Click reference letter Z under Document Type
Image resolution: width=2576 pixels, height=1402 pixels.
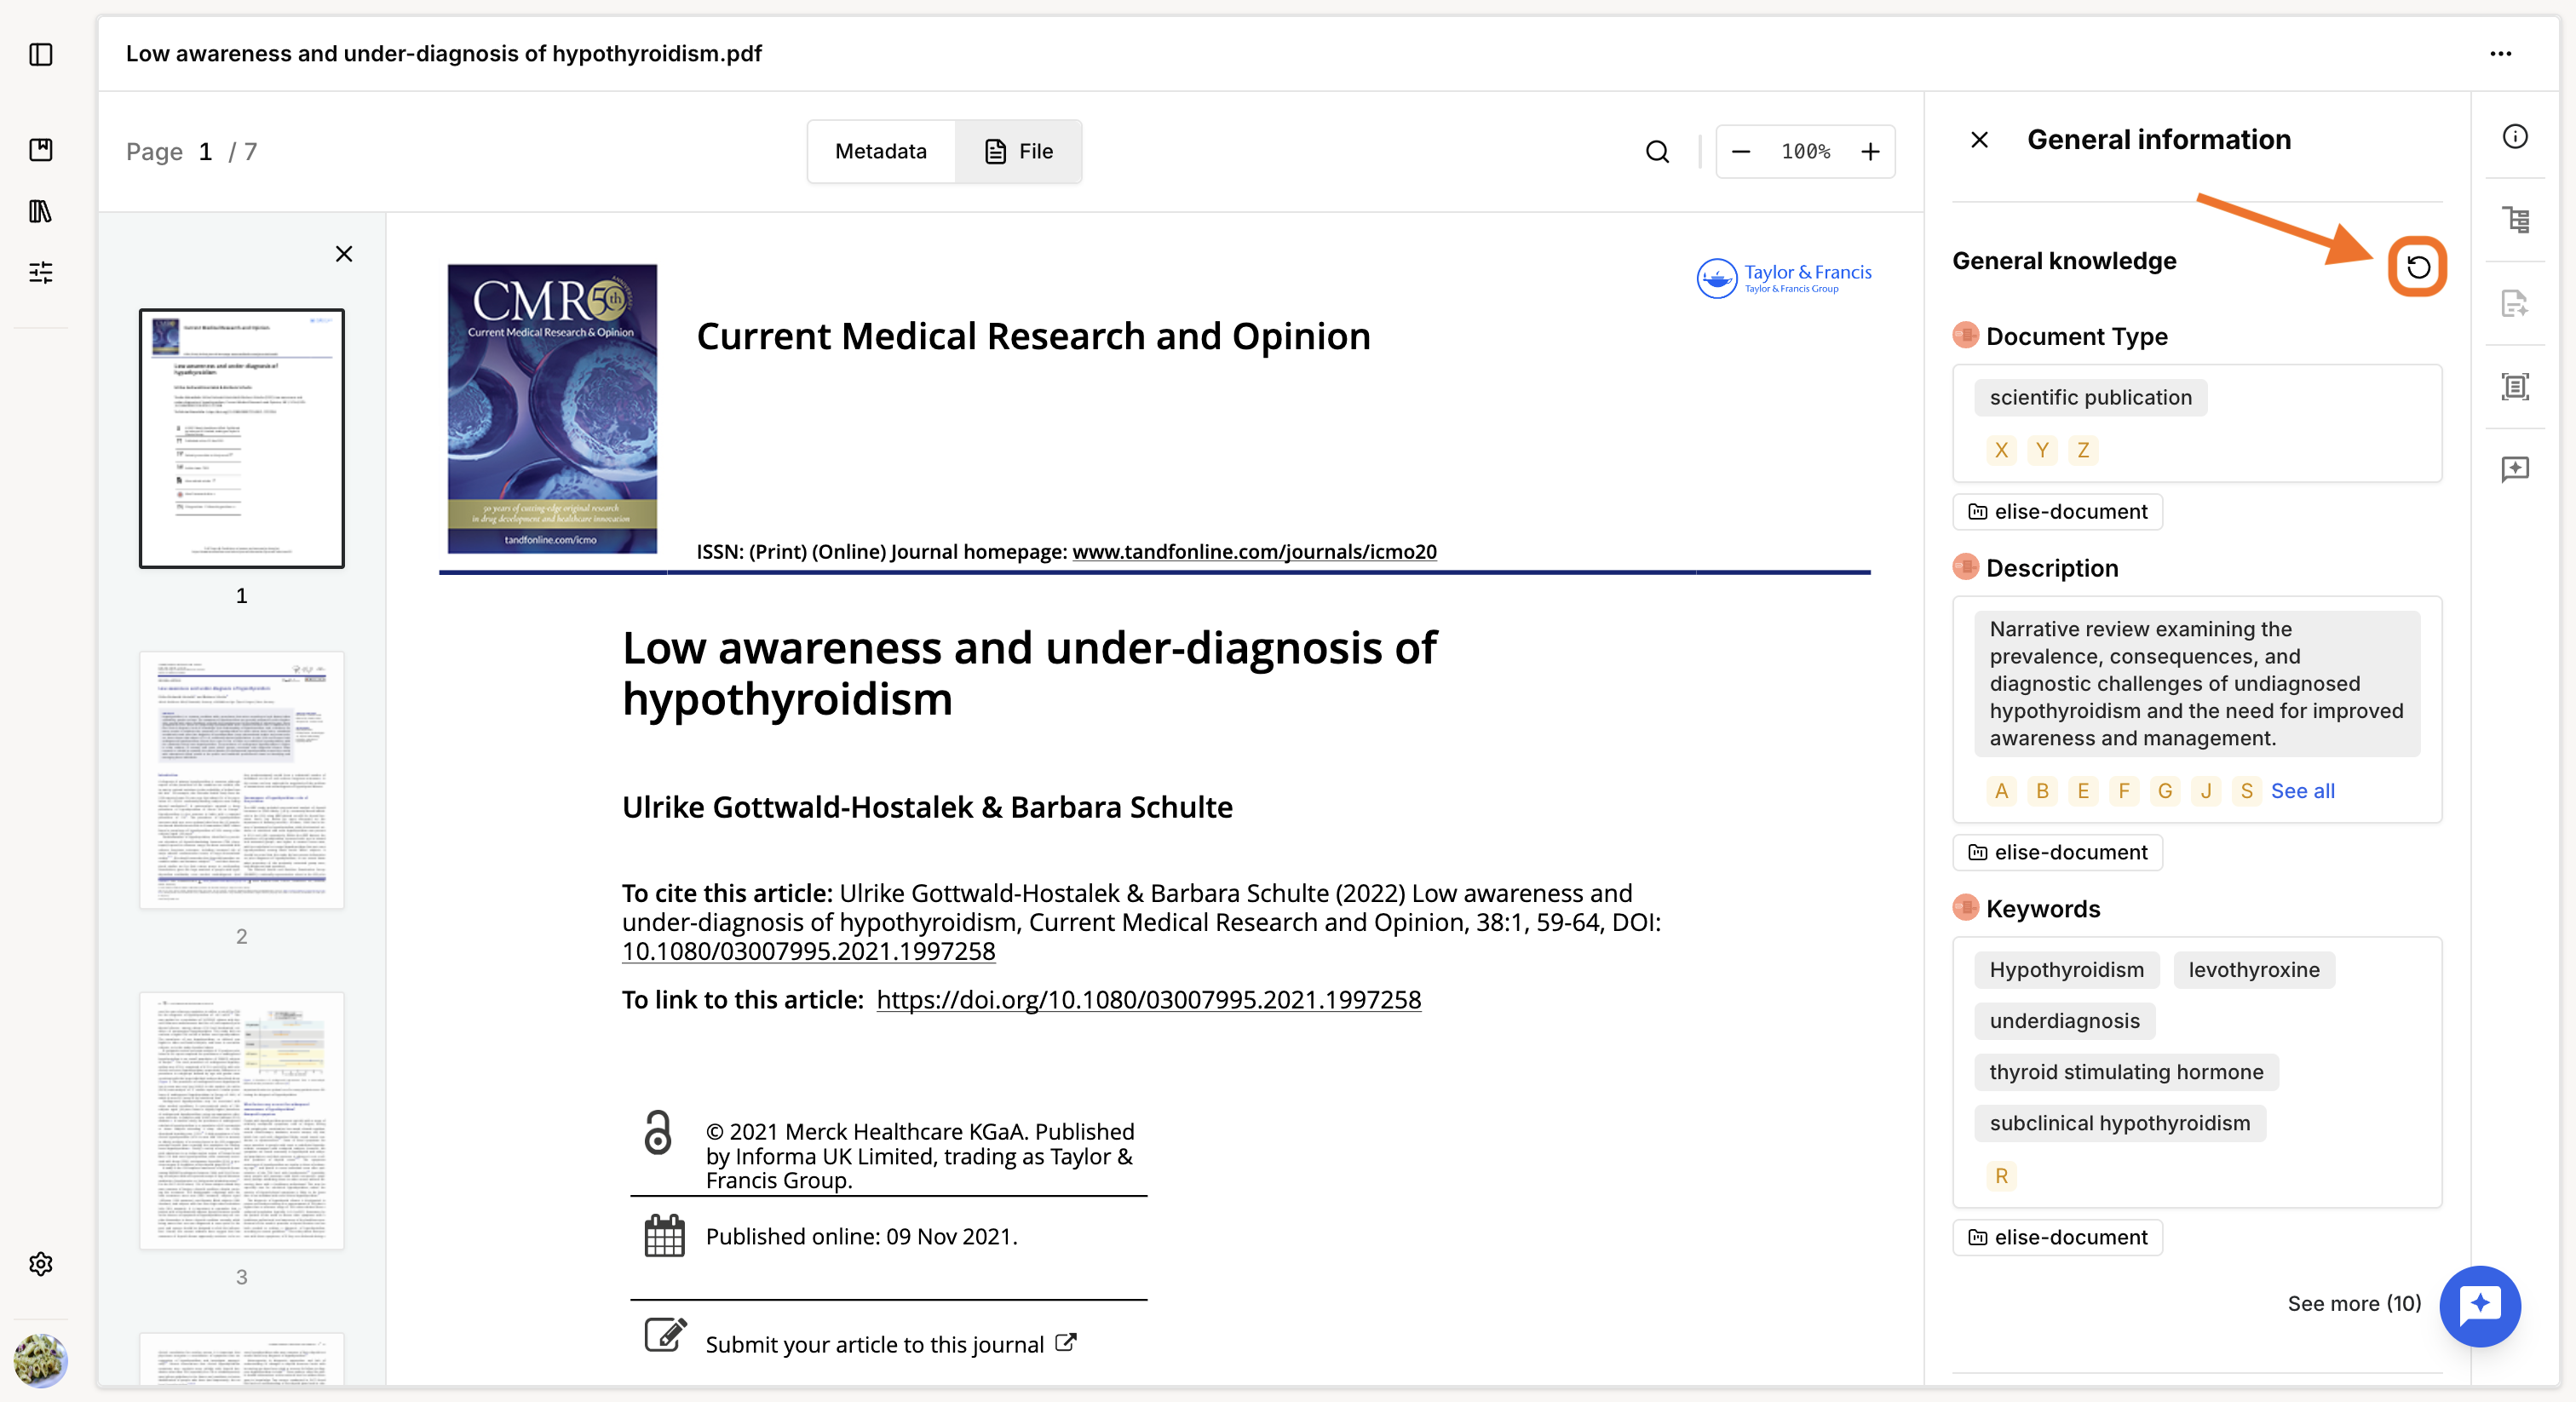coord(2083,451)
